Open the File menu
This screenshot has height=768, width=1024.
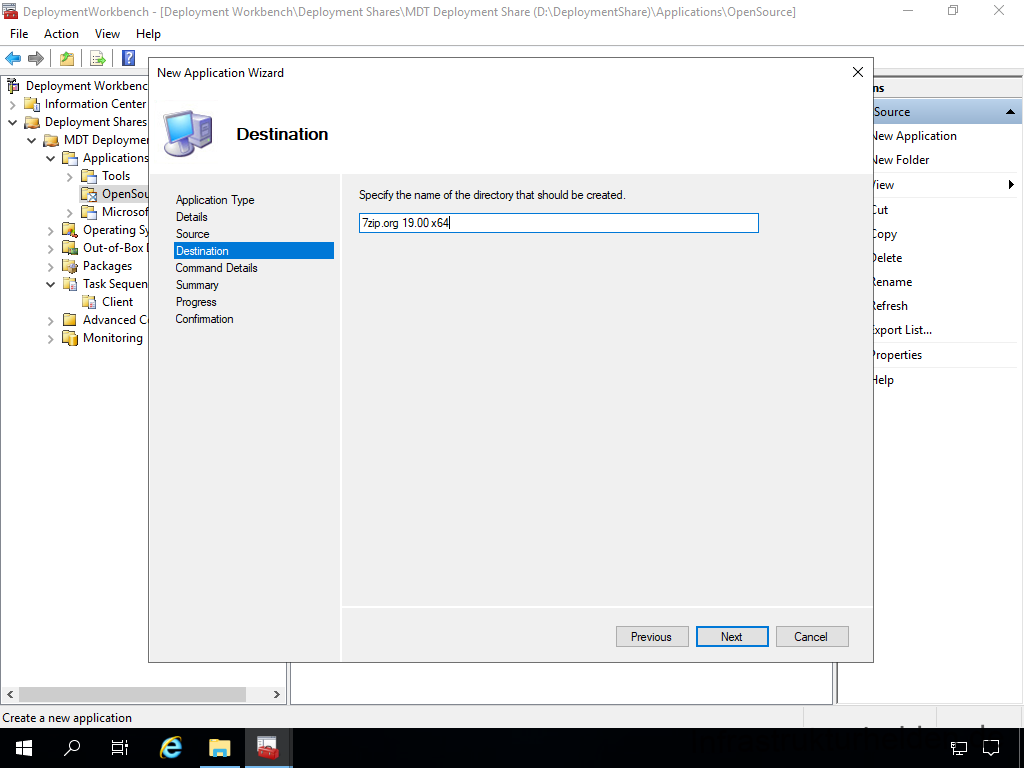tap(19, 34)
